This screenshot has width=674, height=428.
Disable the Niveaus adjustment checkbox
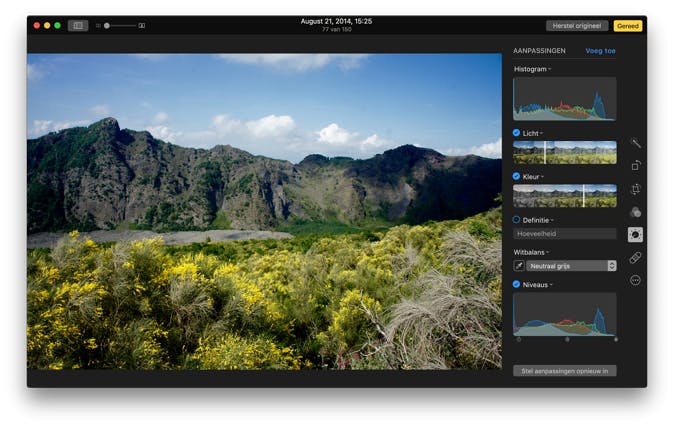pos(516,284)
